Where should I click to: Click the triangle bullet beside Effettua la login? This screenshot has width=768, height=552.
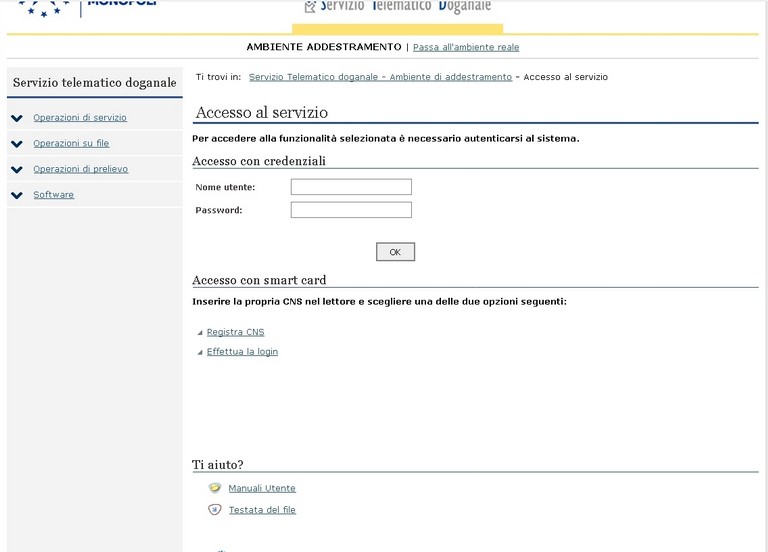200,353
